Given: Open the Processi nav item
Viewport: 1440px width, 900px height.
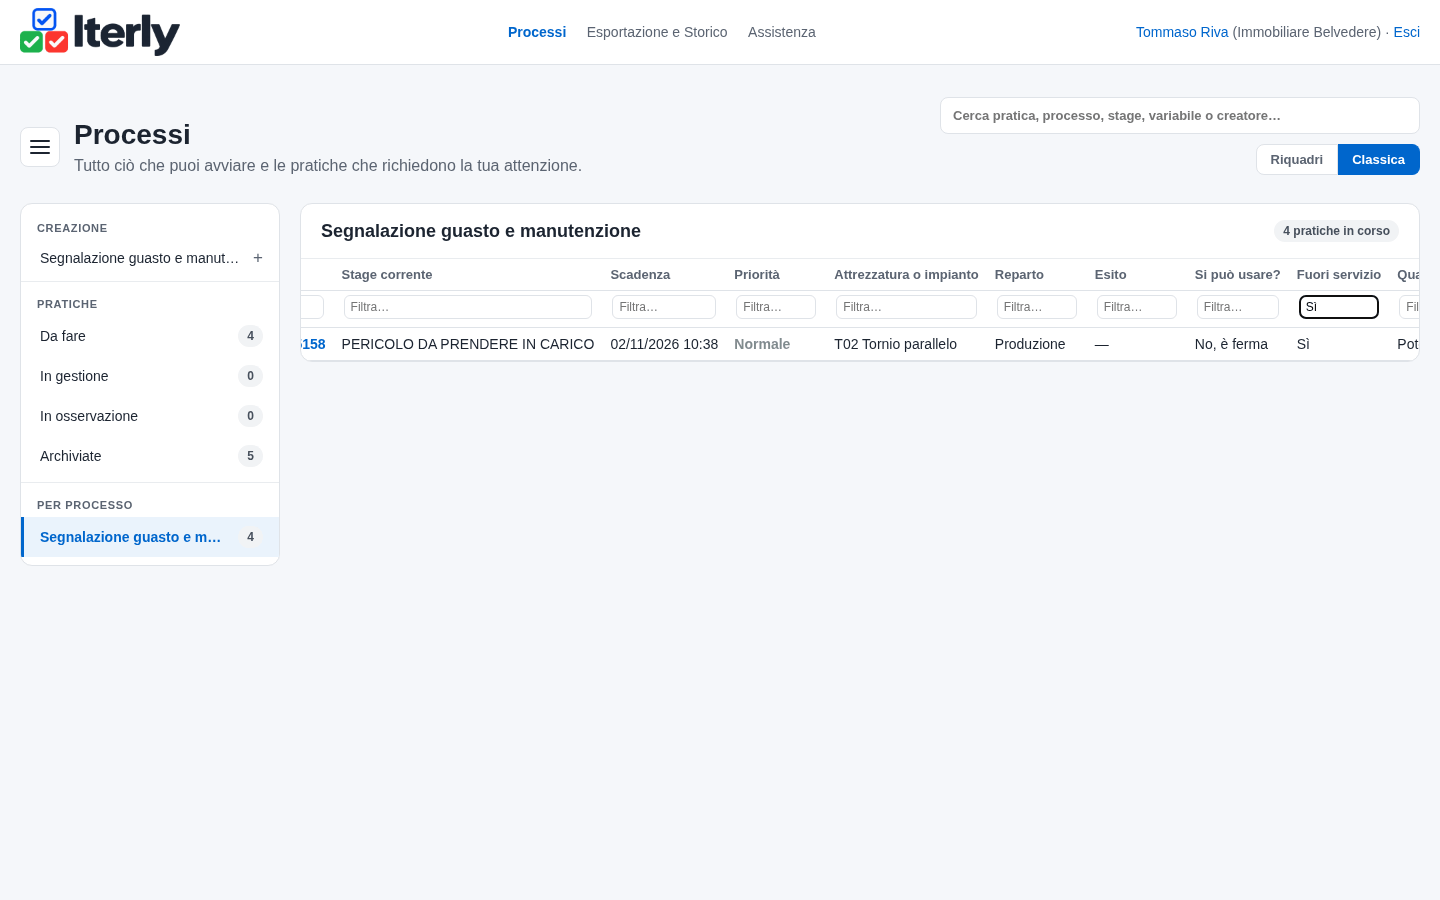Looking at the screenshot, I should click(537, 32).
